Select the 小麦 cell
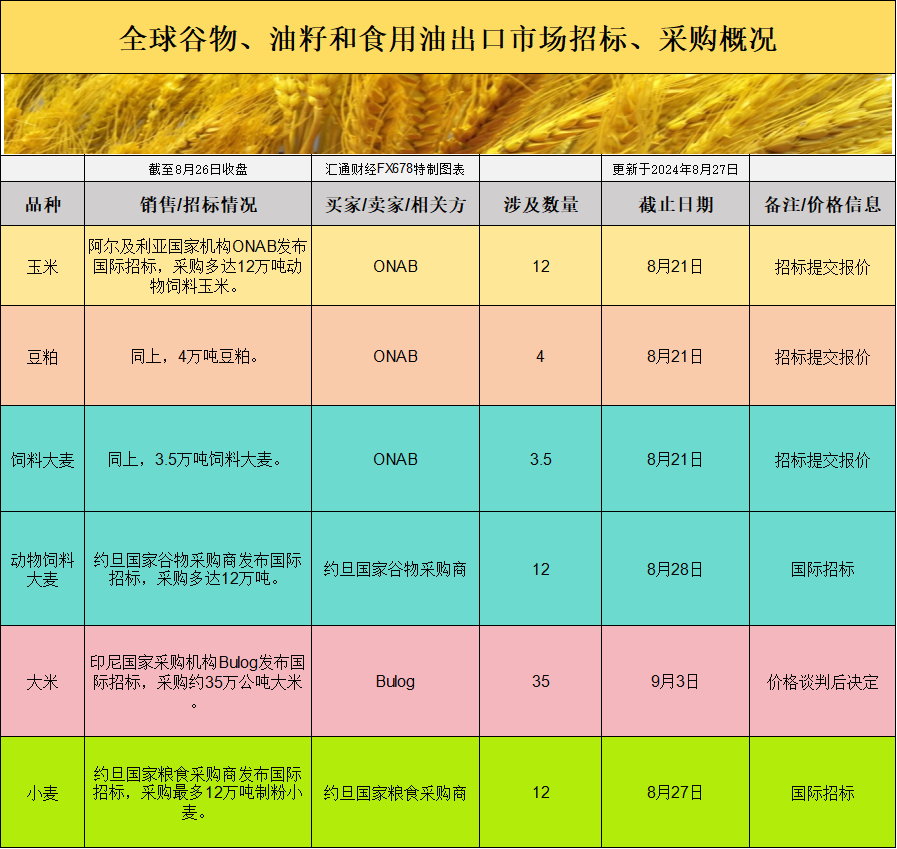This screenshot has width=897, height=849. click(42, 792)
